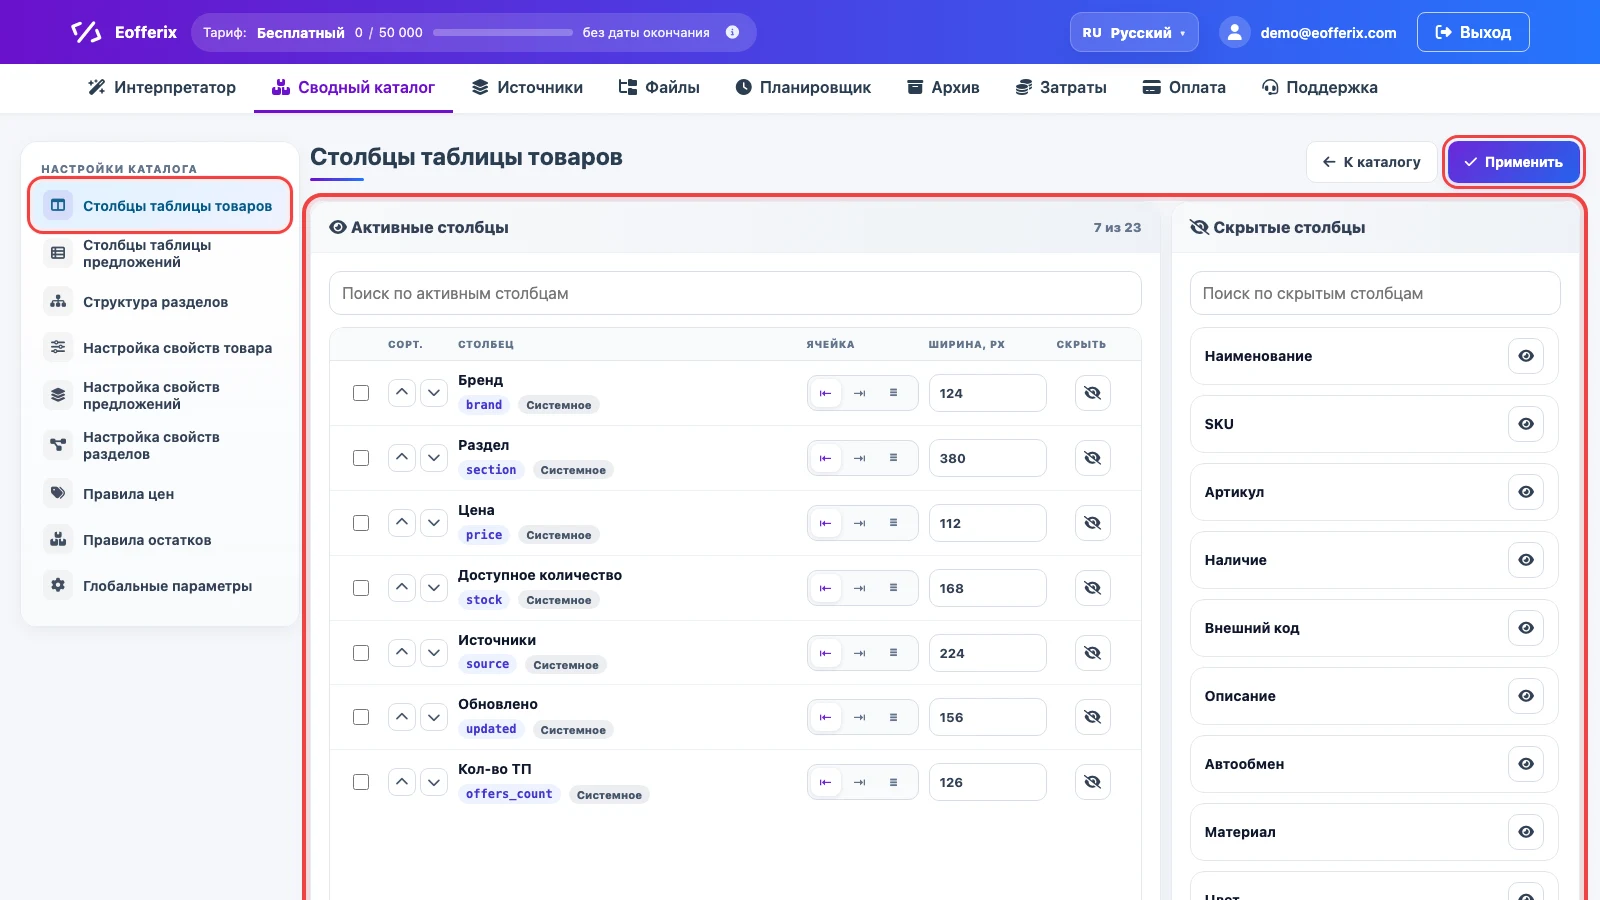Go back via К каталогу button
The height and width of the screenshot is (900, 1600).
tap(1371, 162)
